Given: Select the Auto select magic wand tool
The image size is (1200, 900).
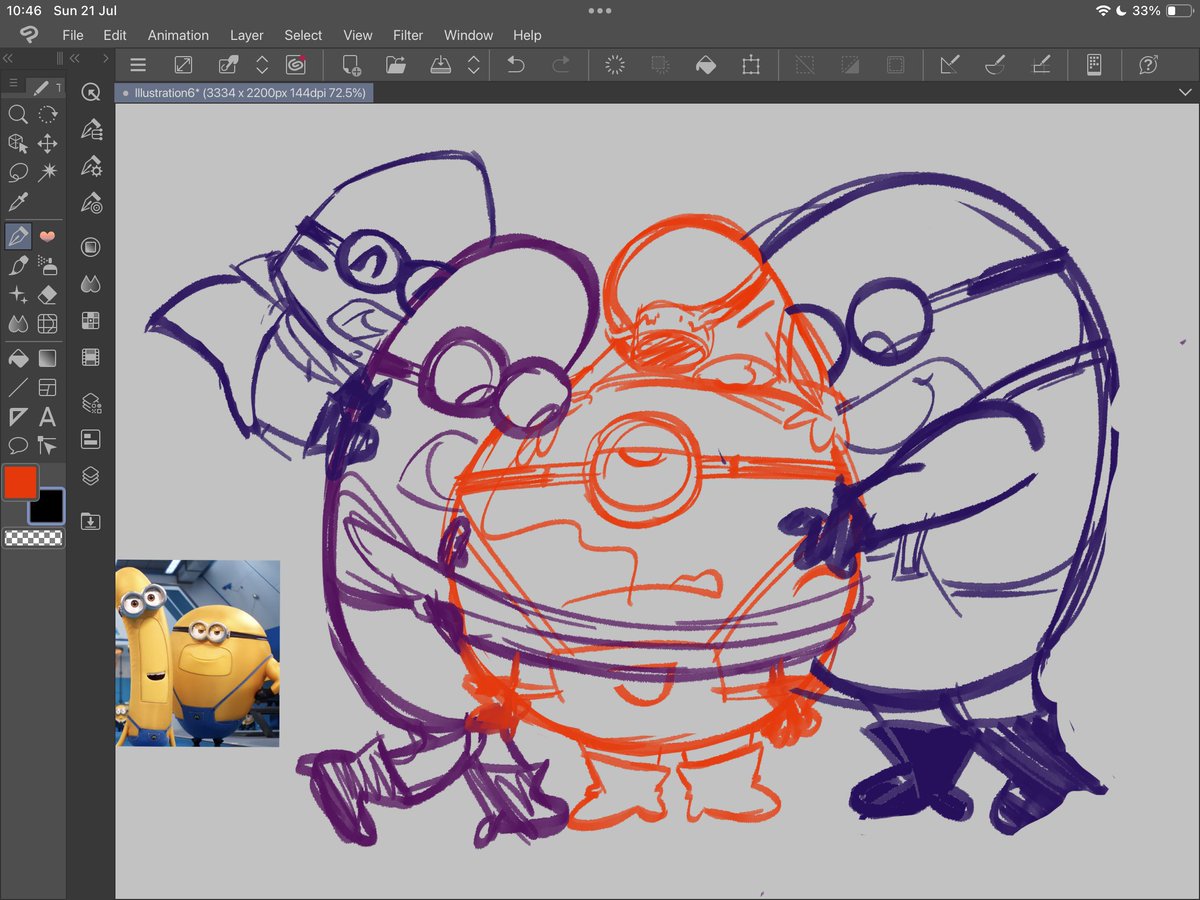Looking at the screenshot, I should click(47, 173).
